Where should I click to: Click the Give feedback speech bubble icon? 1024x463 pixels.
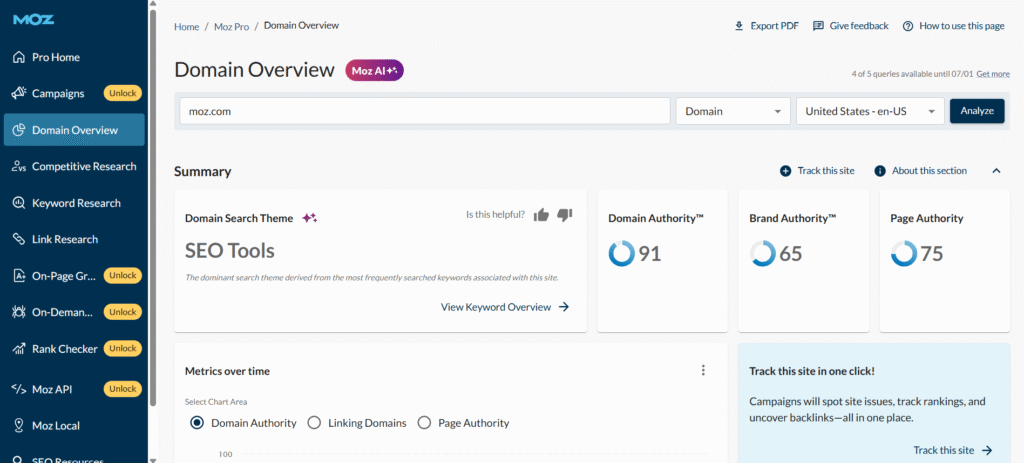click(818, 26)
